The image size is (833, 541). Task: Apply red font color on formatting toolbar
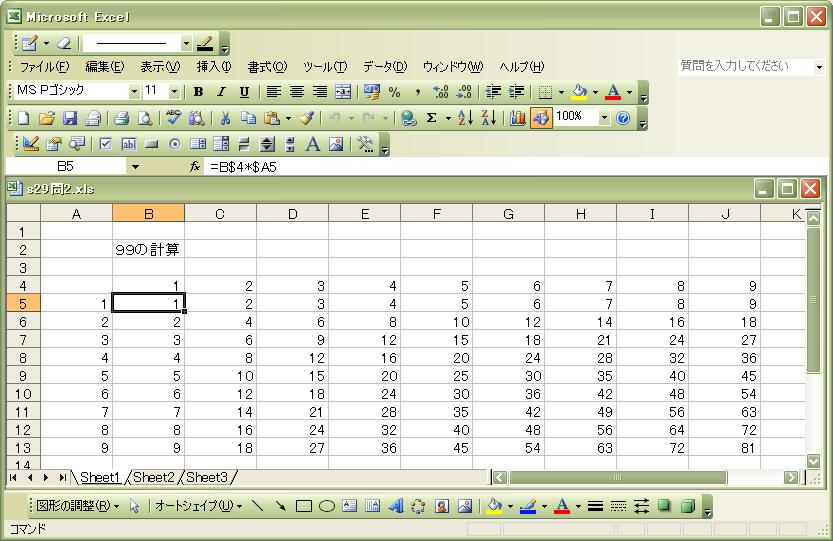613,92
